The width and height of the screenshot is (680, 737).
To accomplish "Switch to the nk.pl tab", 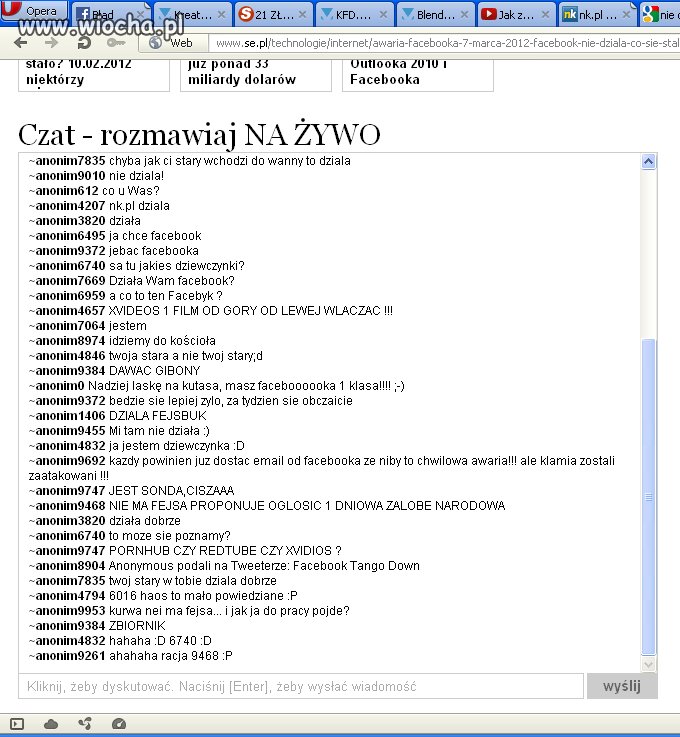I will click(x=597, y=15).
